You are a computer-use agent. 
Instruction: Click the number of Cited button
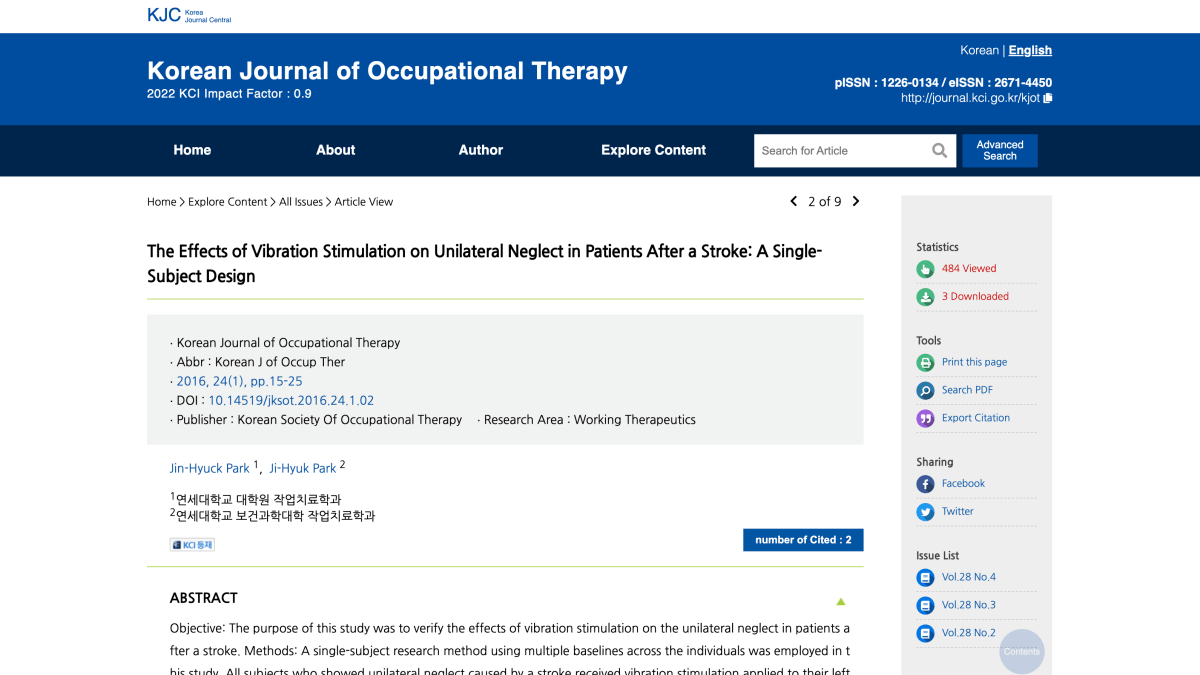click(803, 540)
